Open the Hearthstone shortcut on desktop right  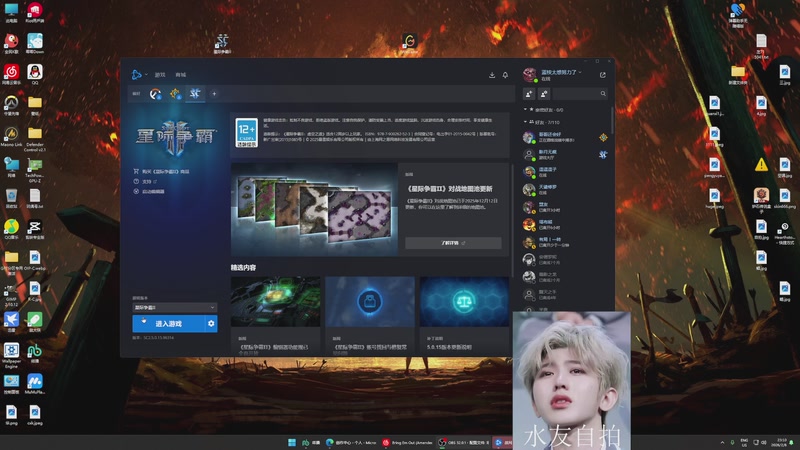[785, 233]
